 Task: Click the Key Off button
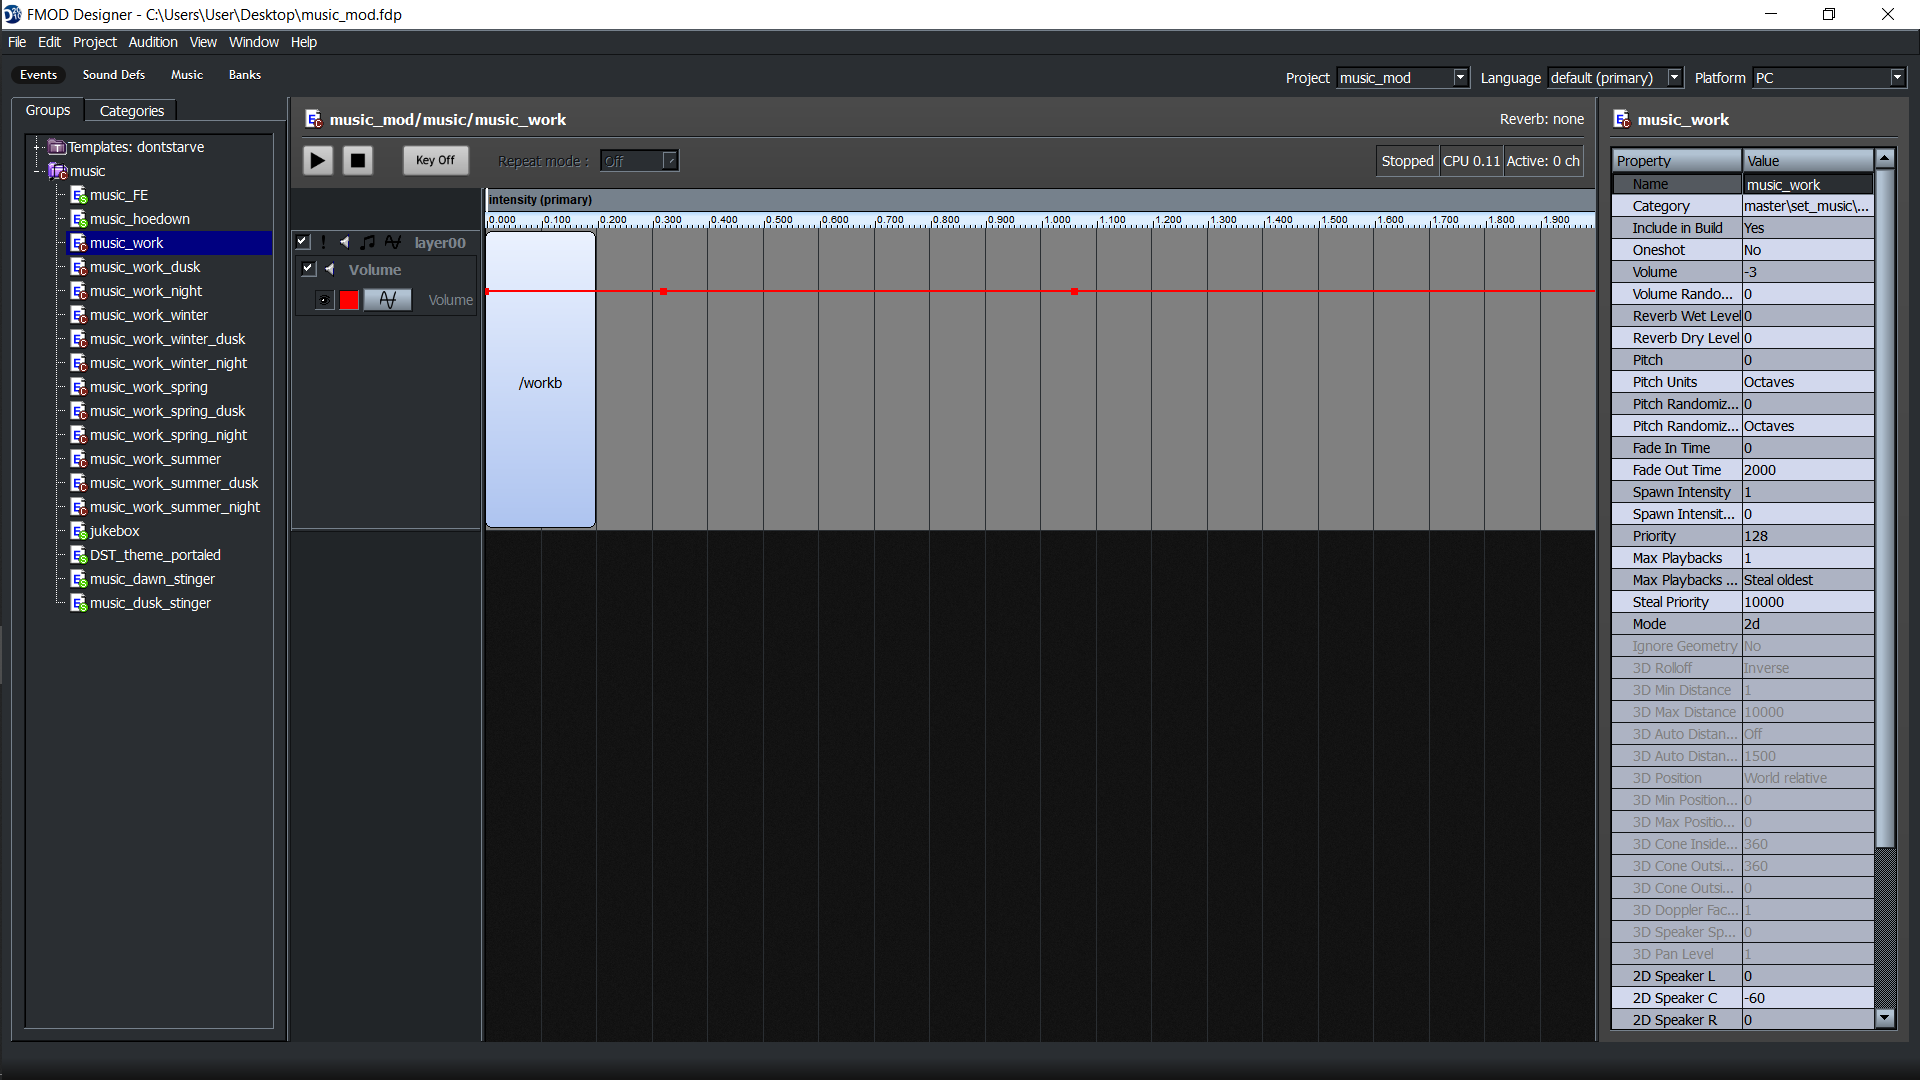[435, 160]
